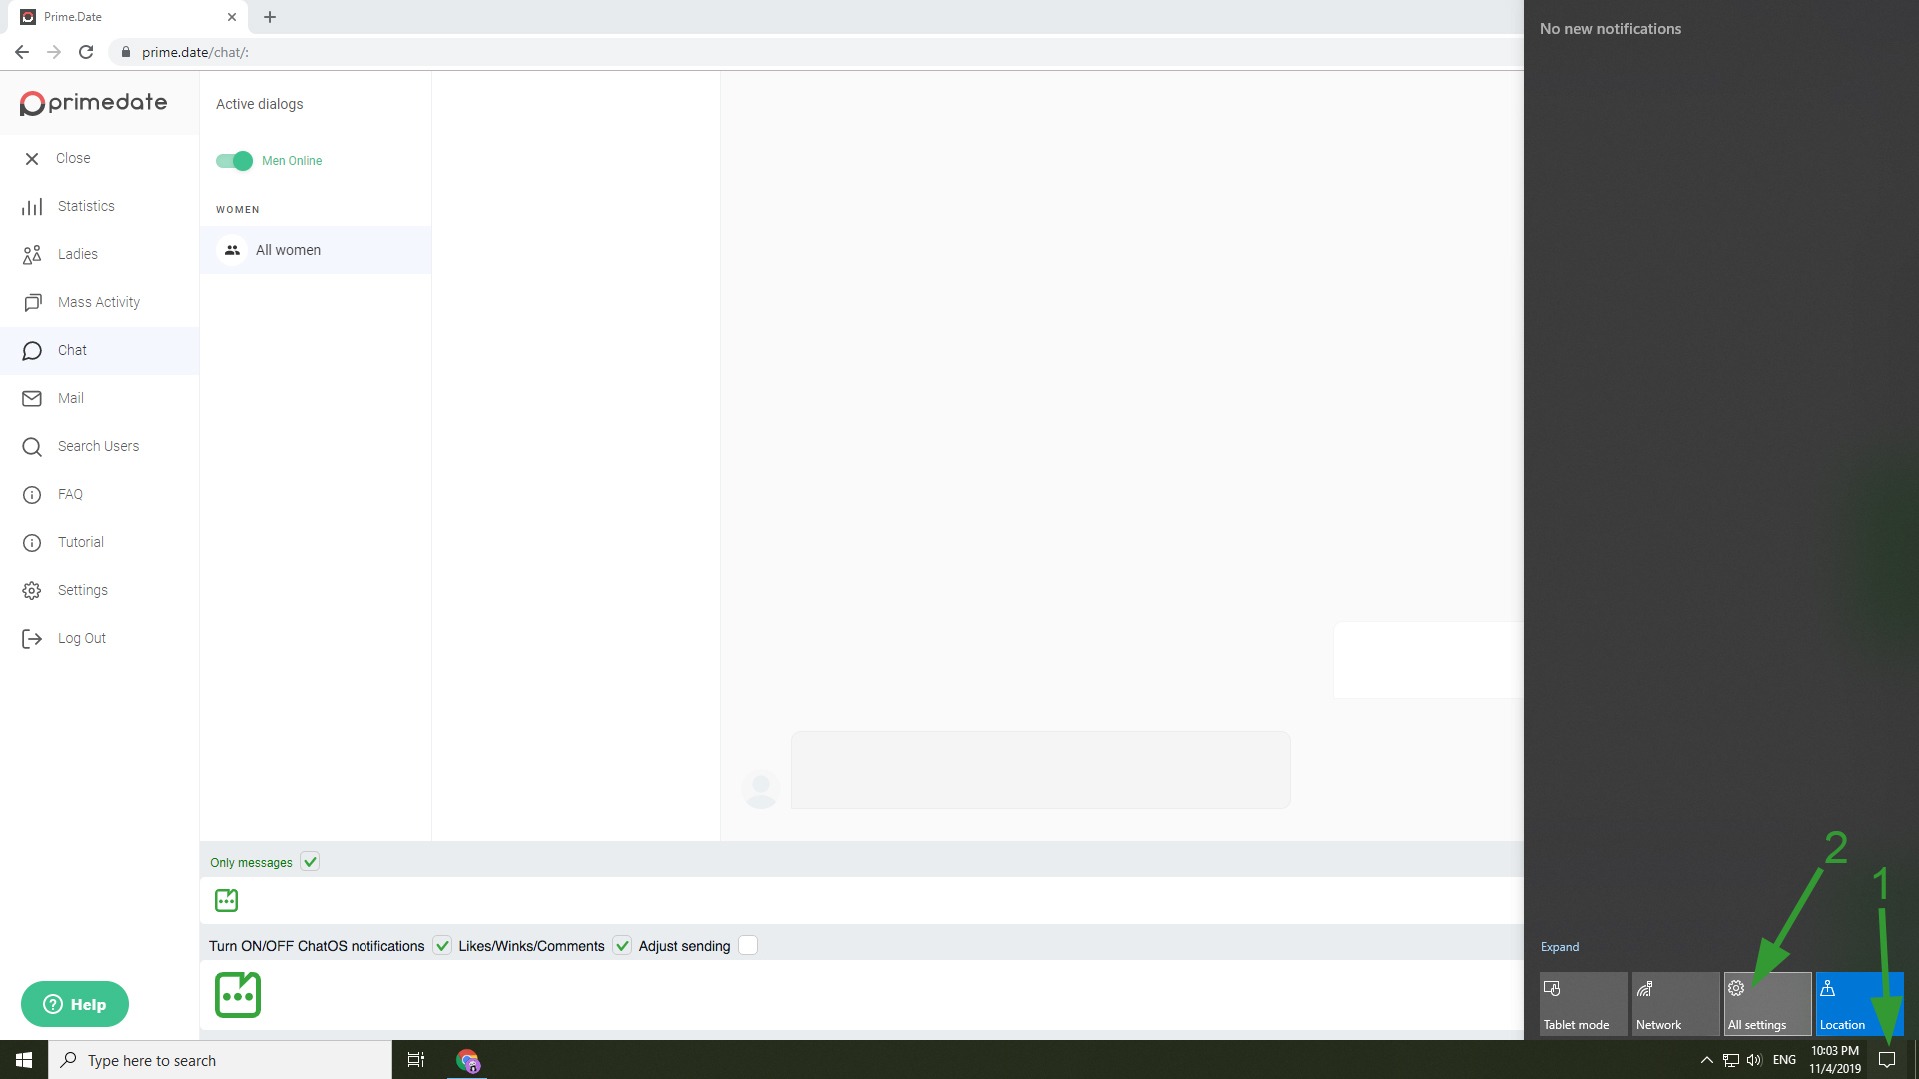
Task: Toggle ChatOS notifications checkbox
Action: 442,946
